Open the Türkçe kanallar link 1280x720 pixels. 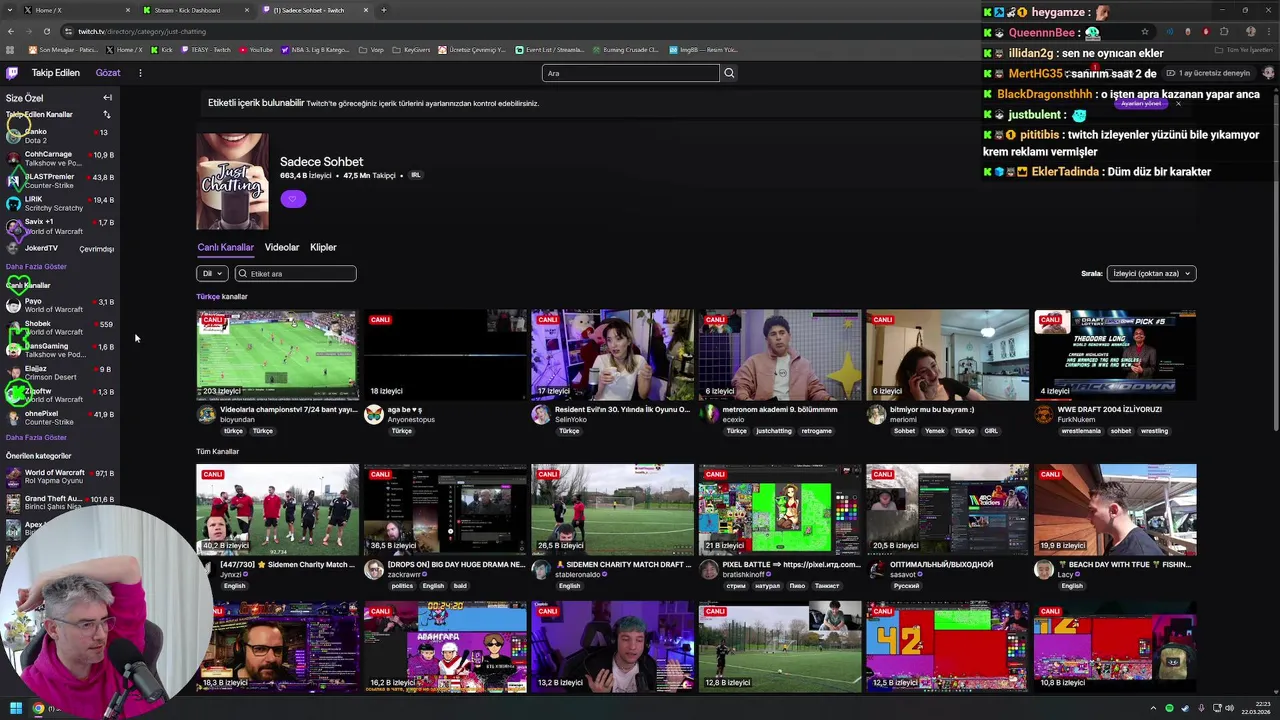click(222, 297)
